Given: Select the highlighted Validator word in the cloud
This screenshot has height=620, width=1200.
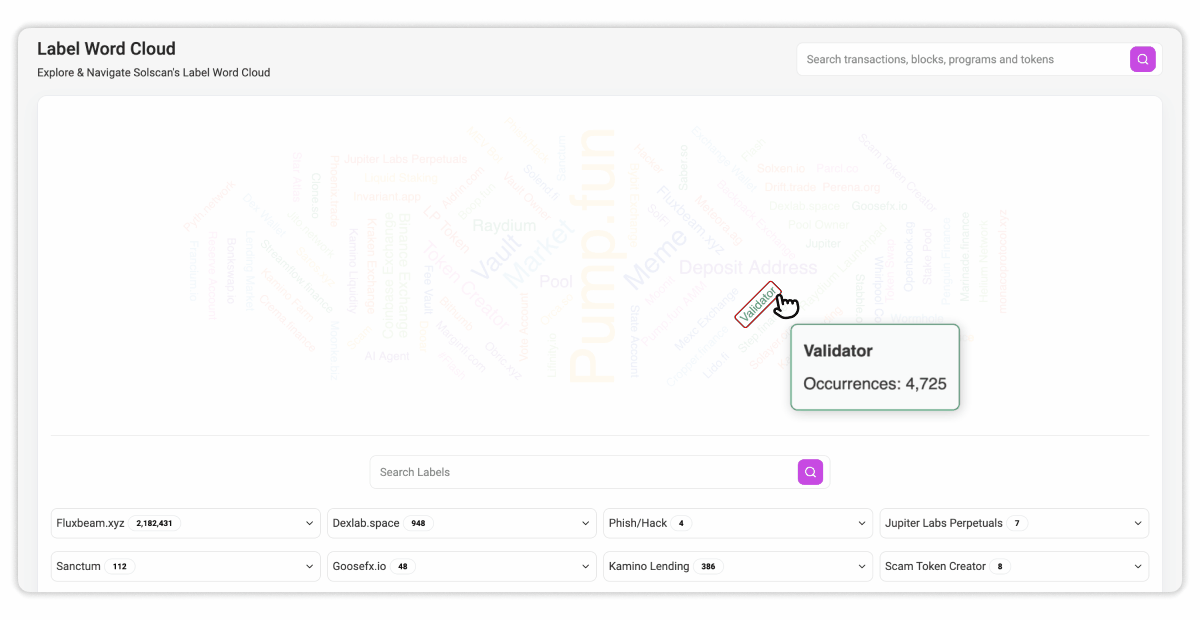Looking at the screenshot, I should pyautogui.click(x=757, y=304).
